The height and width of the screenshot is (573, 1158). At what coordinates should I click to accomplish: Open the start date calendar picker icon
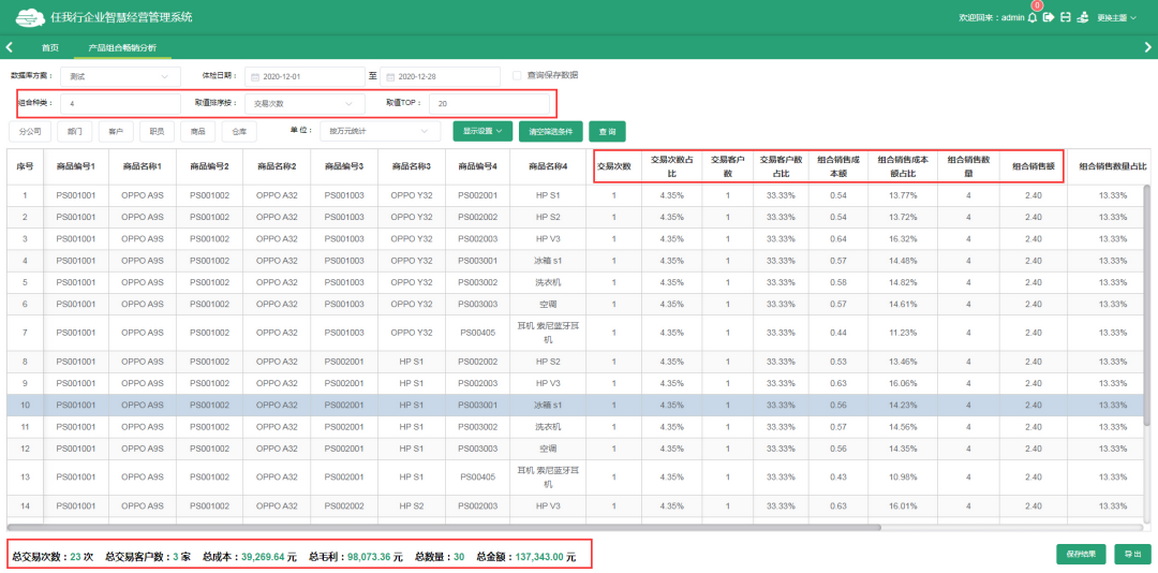pos(255,77)
